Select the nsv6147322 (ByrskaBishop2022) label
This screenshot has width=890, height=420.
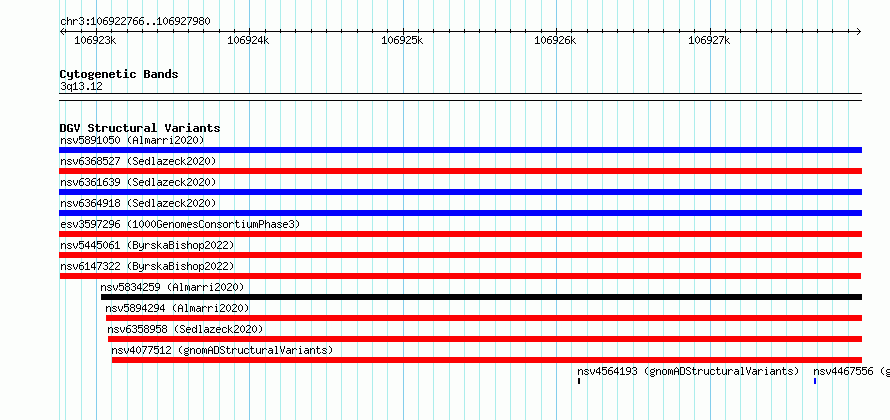(147, 266)
